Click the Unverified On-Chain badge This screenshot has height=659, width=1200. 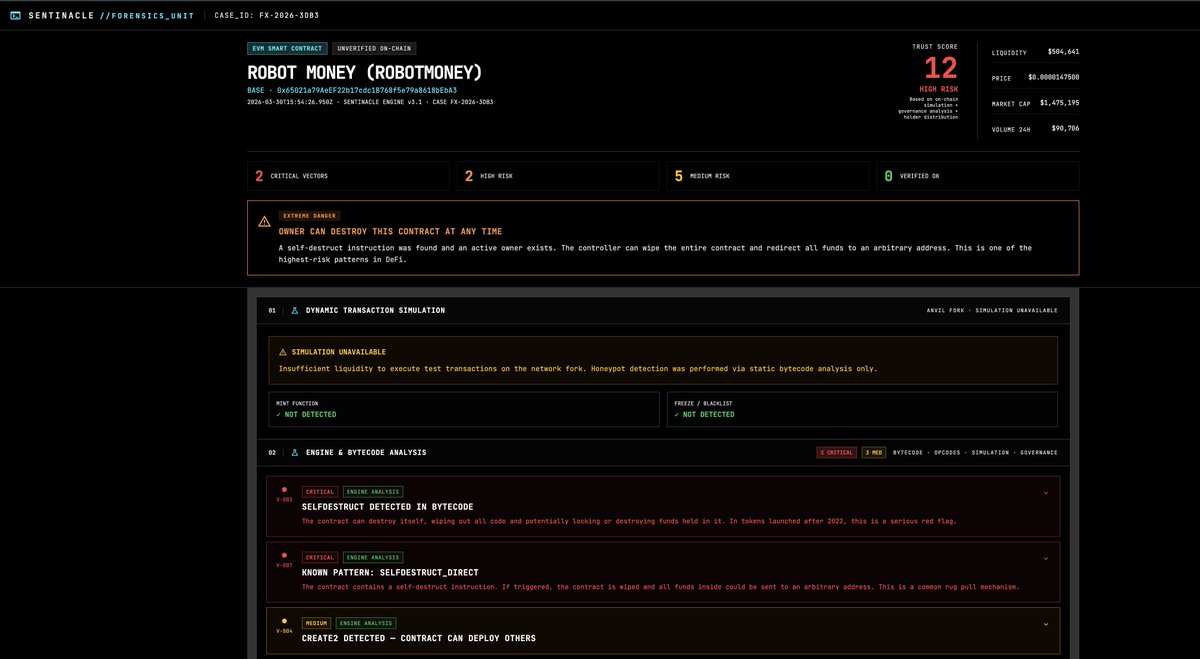[x=374, y=48]
